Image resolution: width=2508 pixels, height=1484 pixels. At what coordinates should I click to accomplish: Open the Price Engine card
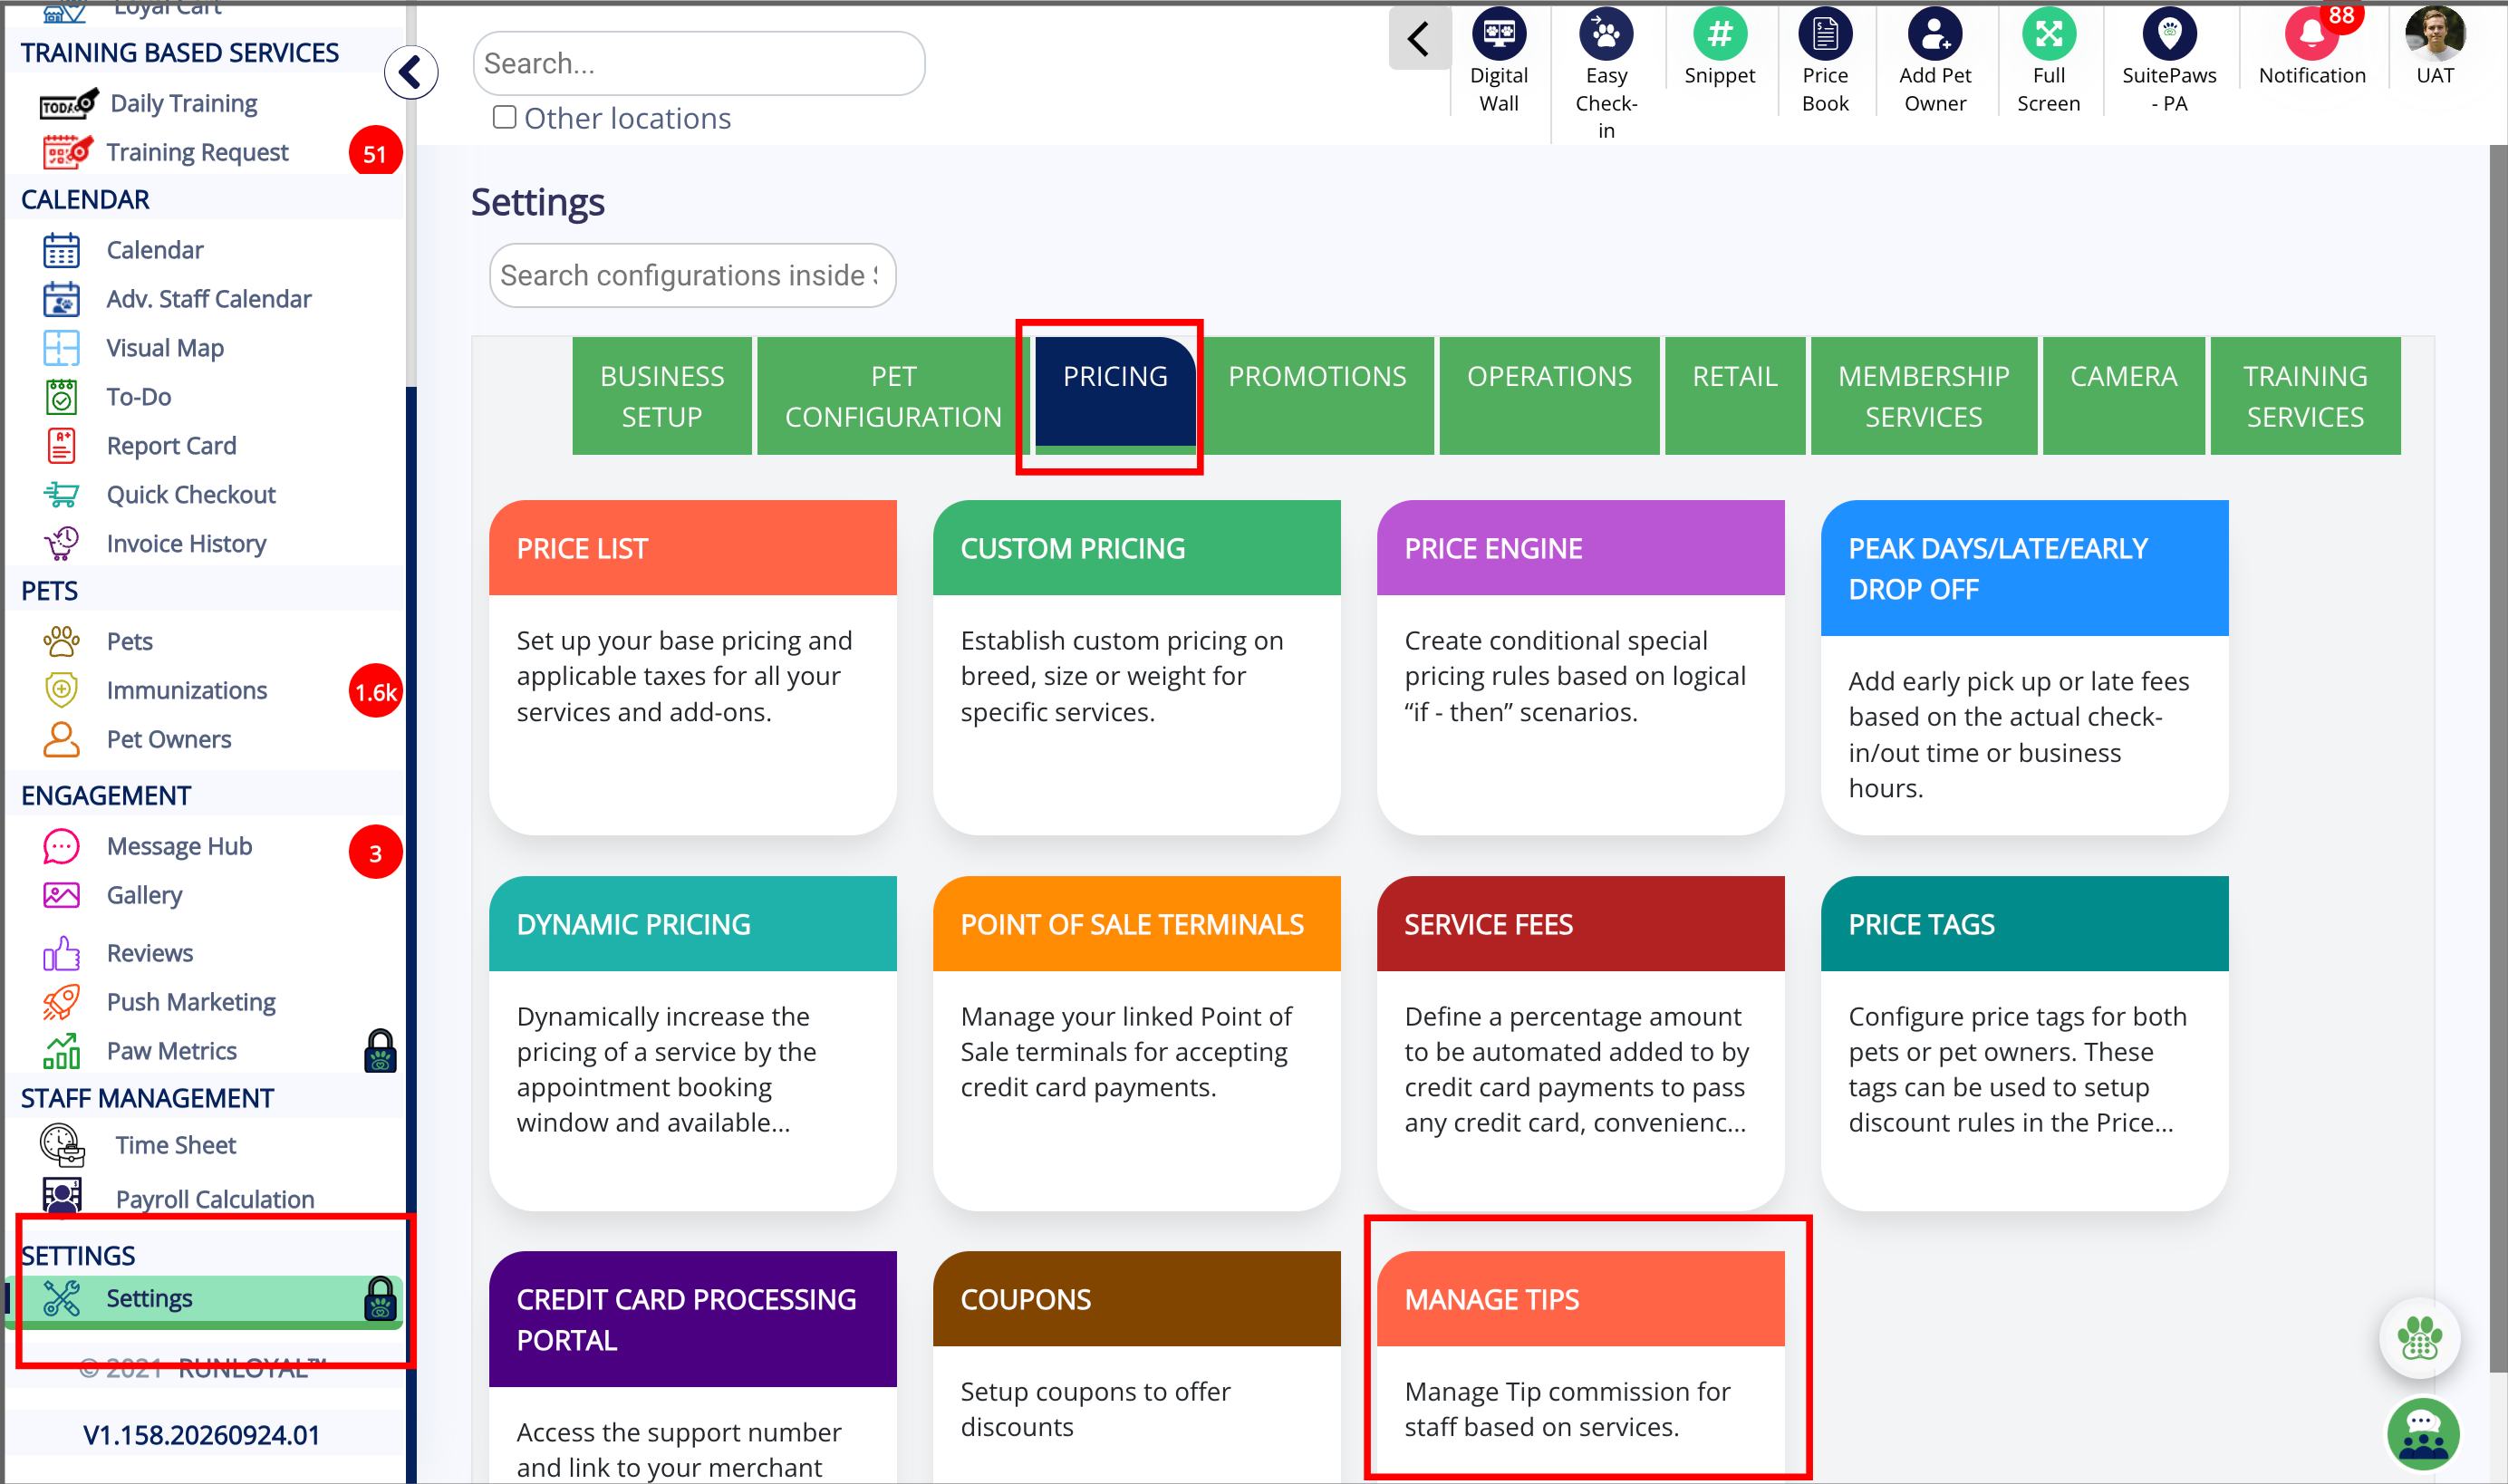click(x=1580, y=667)
